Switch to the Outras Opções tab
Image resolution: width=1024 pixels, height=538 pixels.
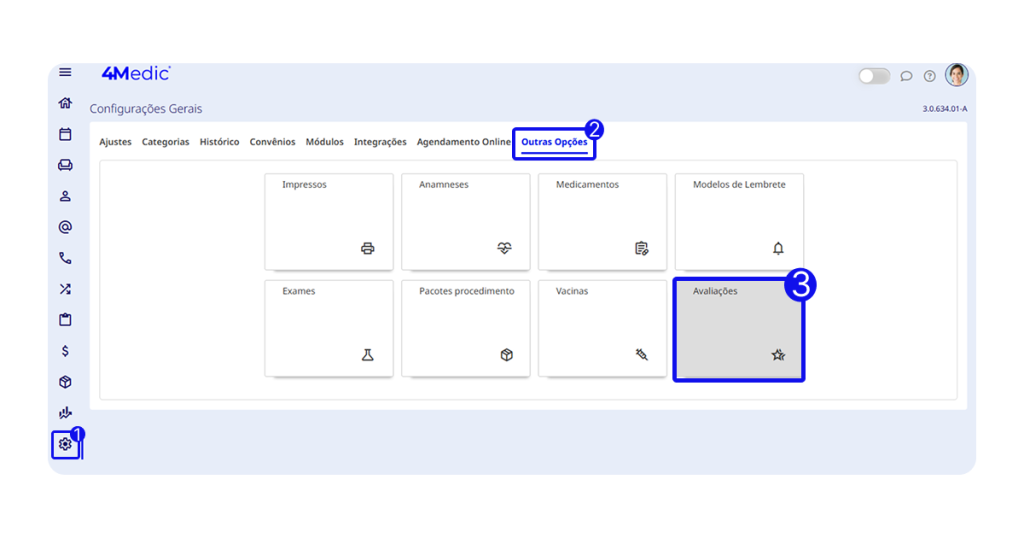click(x=554, y=142)
